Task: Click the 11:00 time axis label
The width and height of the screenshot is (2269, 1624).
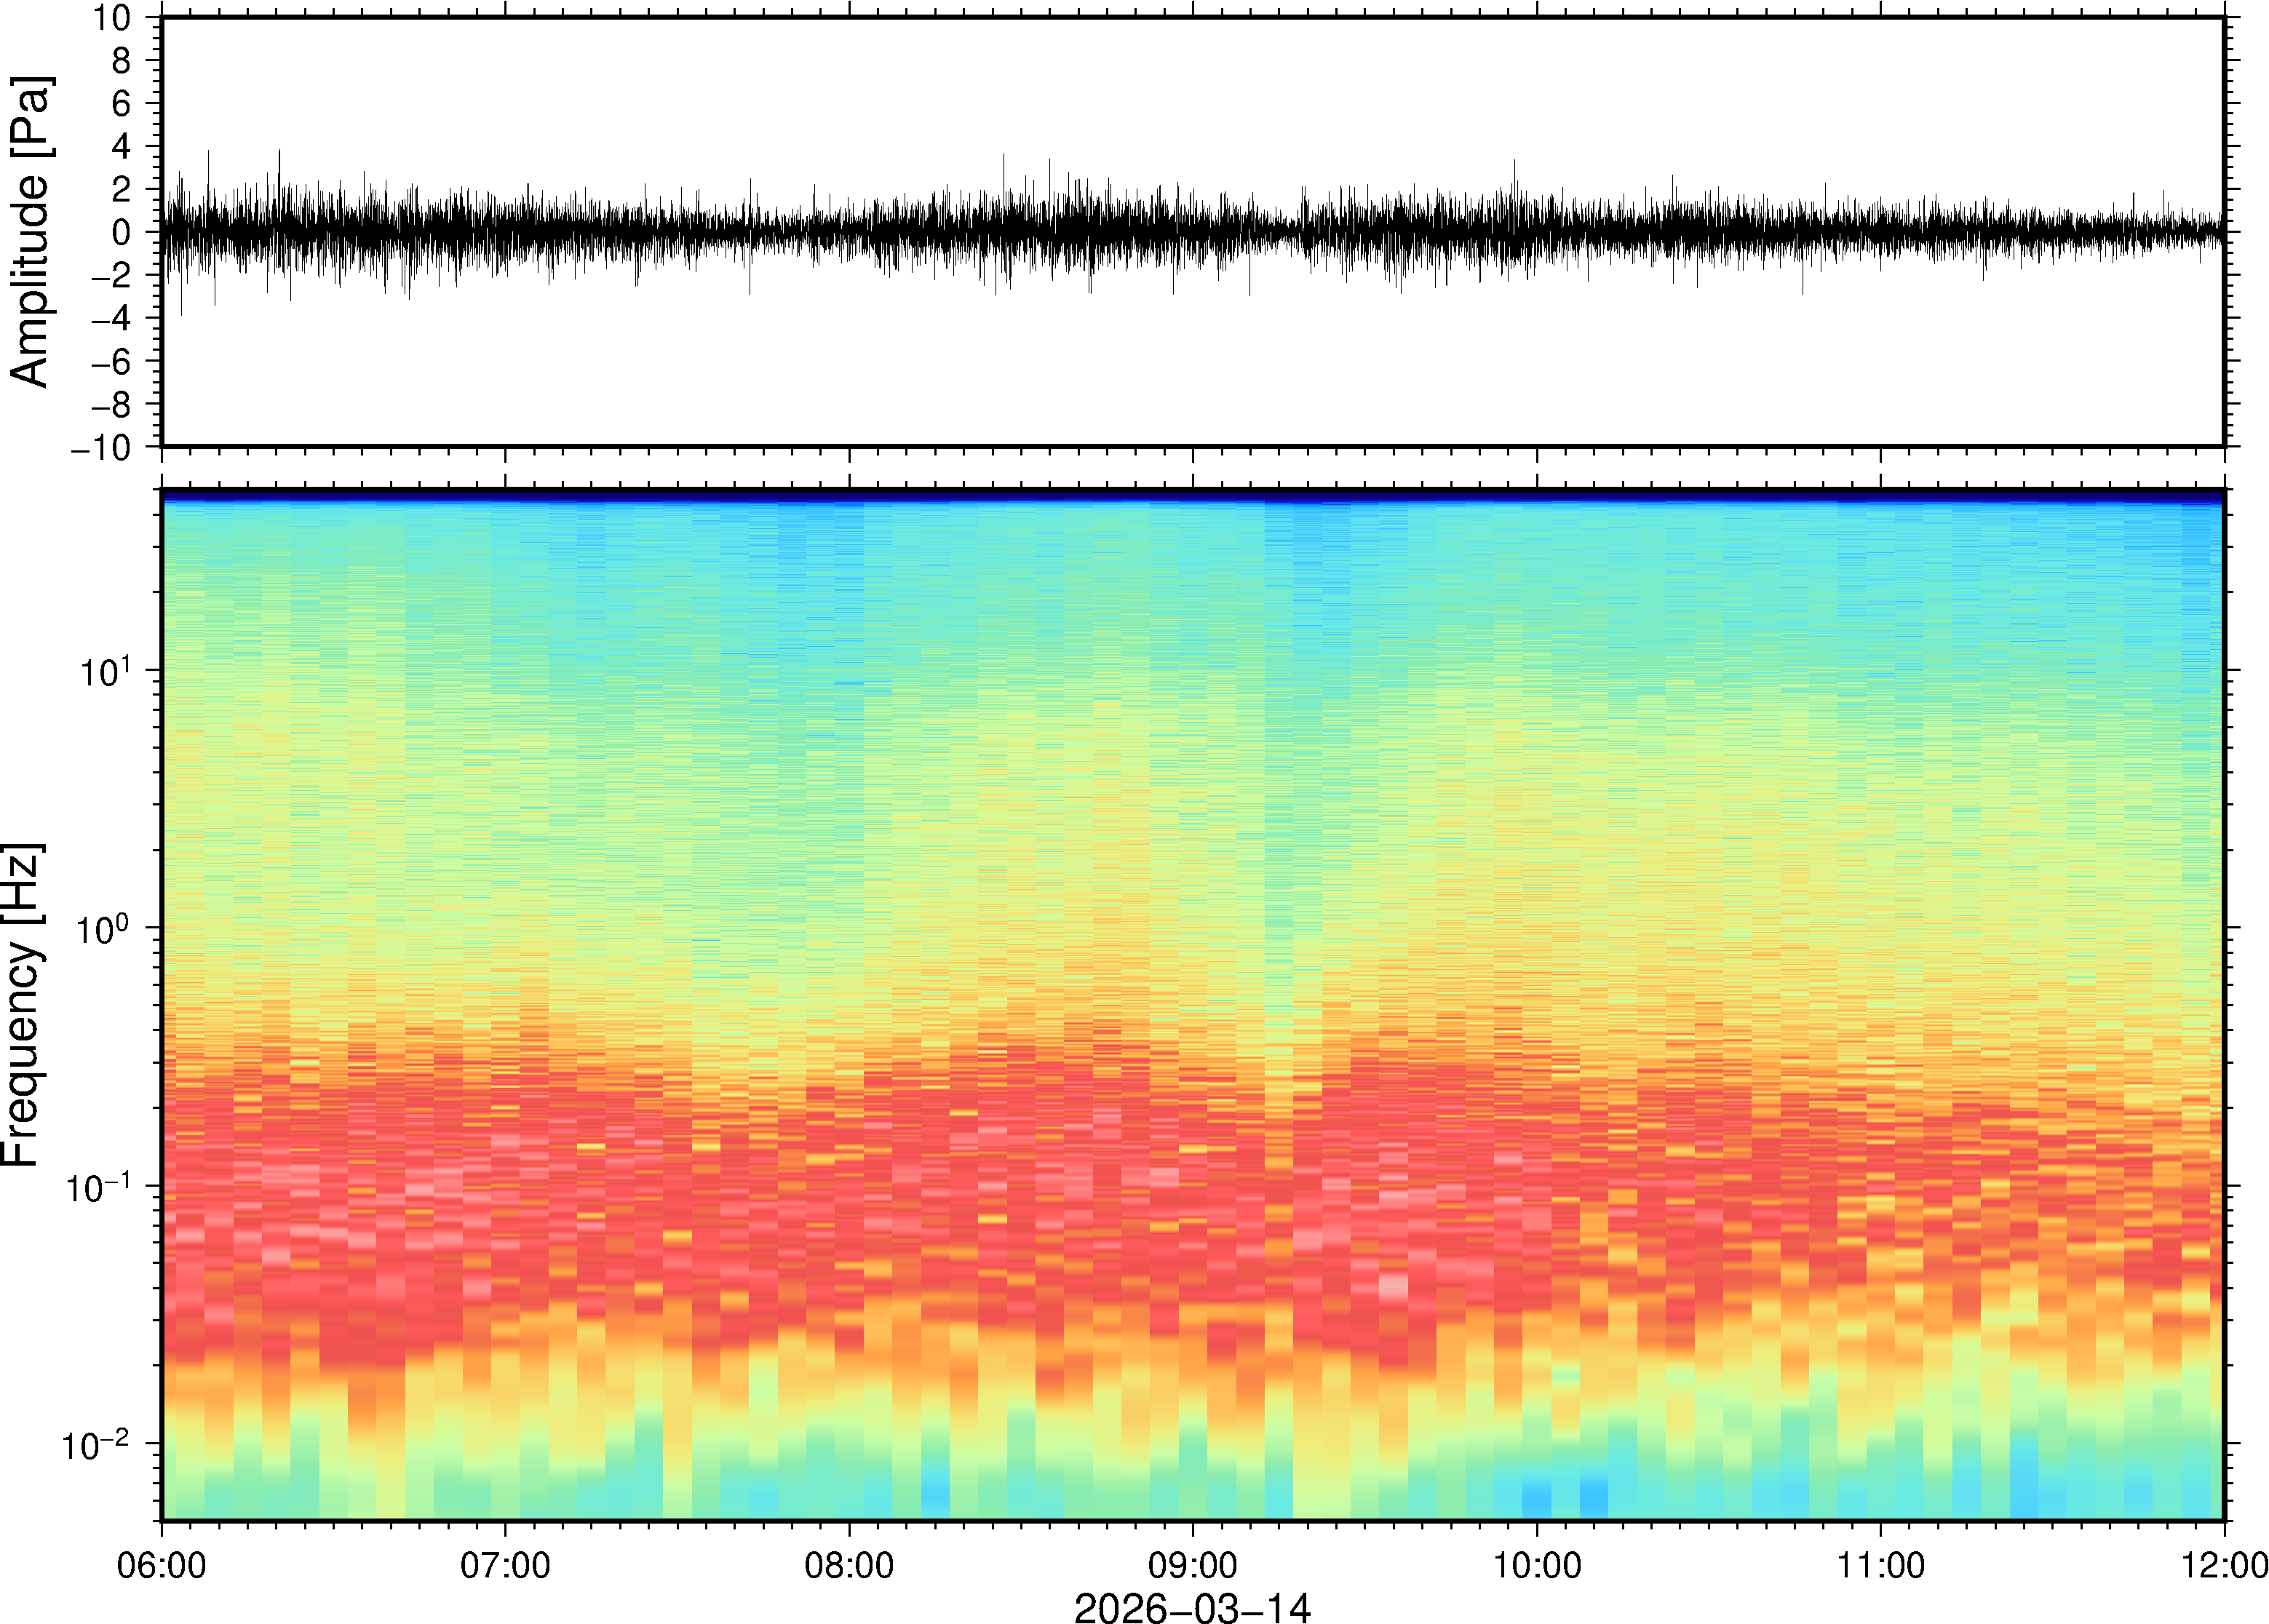Action: pyautogui.click(x=1880, y=1565)
